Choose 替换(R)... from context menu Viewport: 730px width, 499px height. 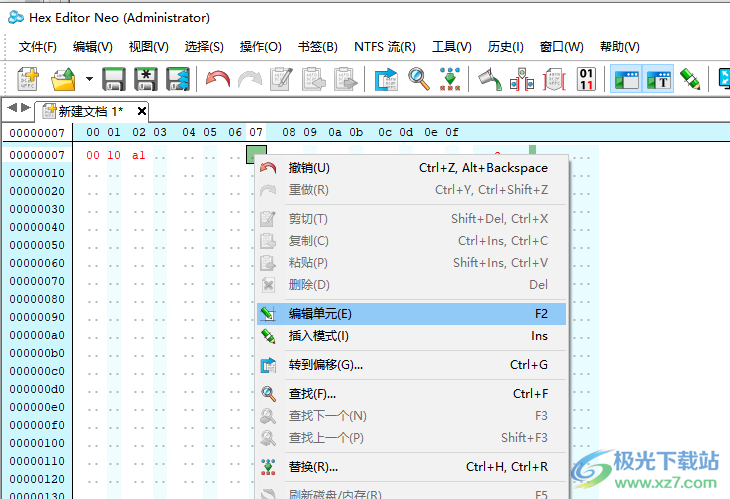412,466
